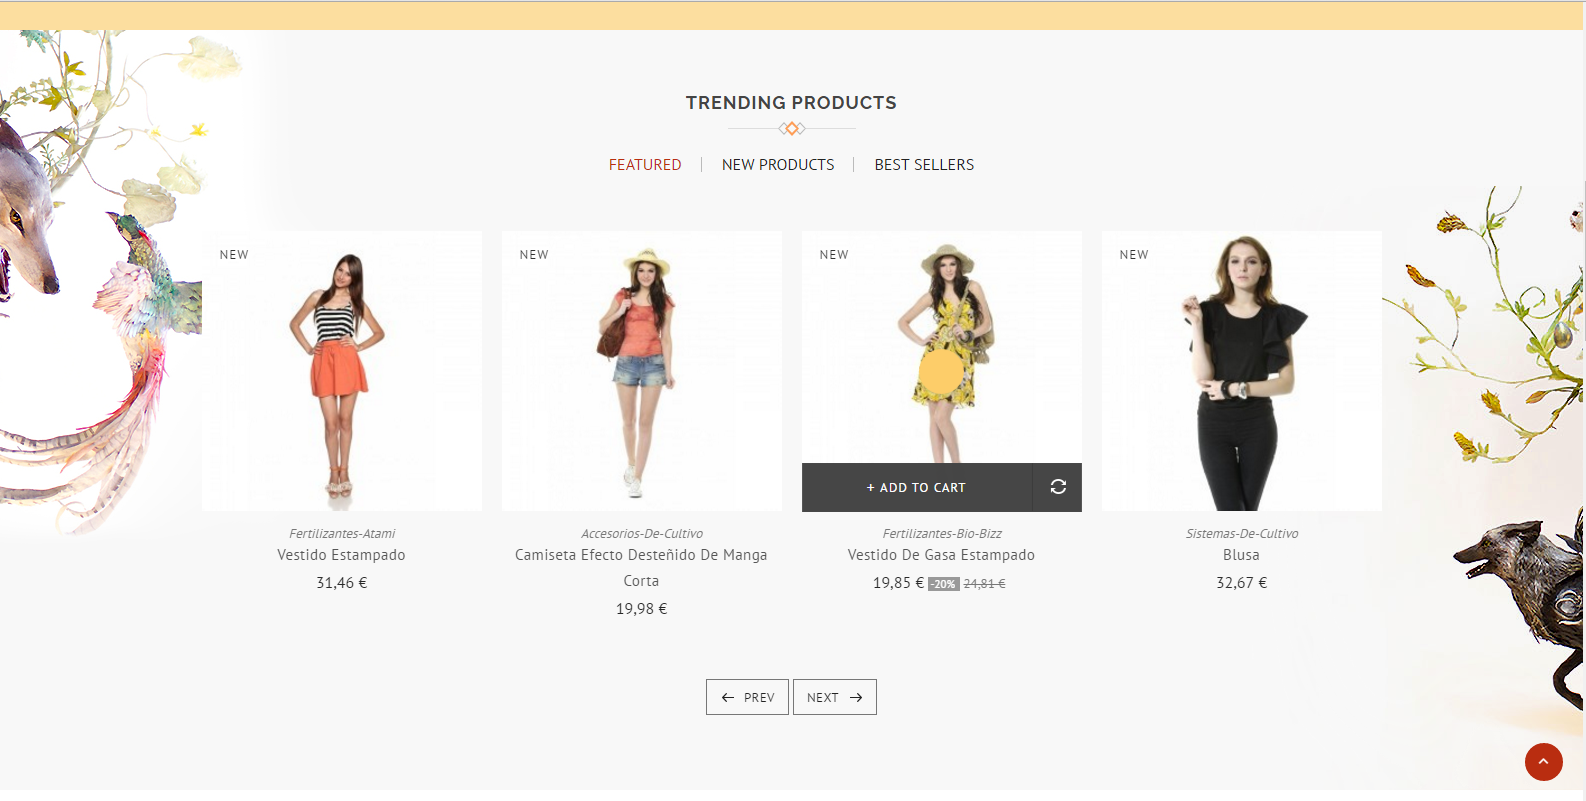The image size is (1586, 801).
Task: Open the Blusa product image
Action: coord(1242,371)
